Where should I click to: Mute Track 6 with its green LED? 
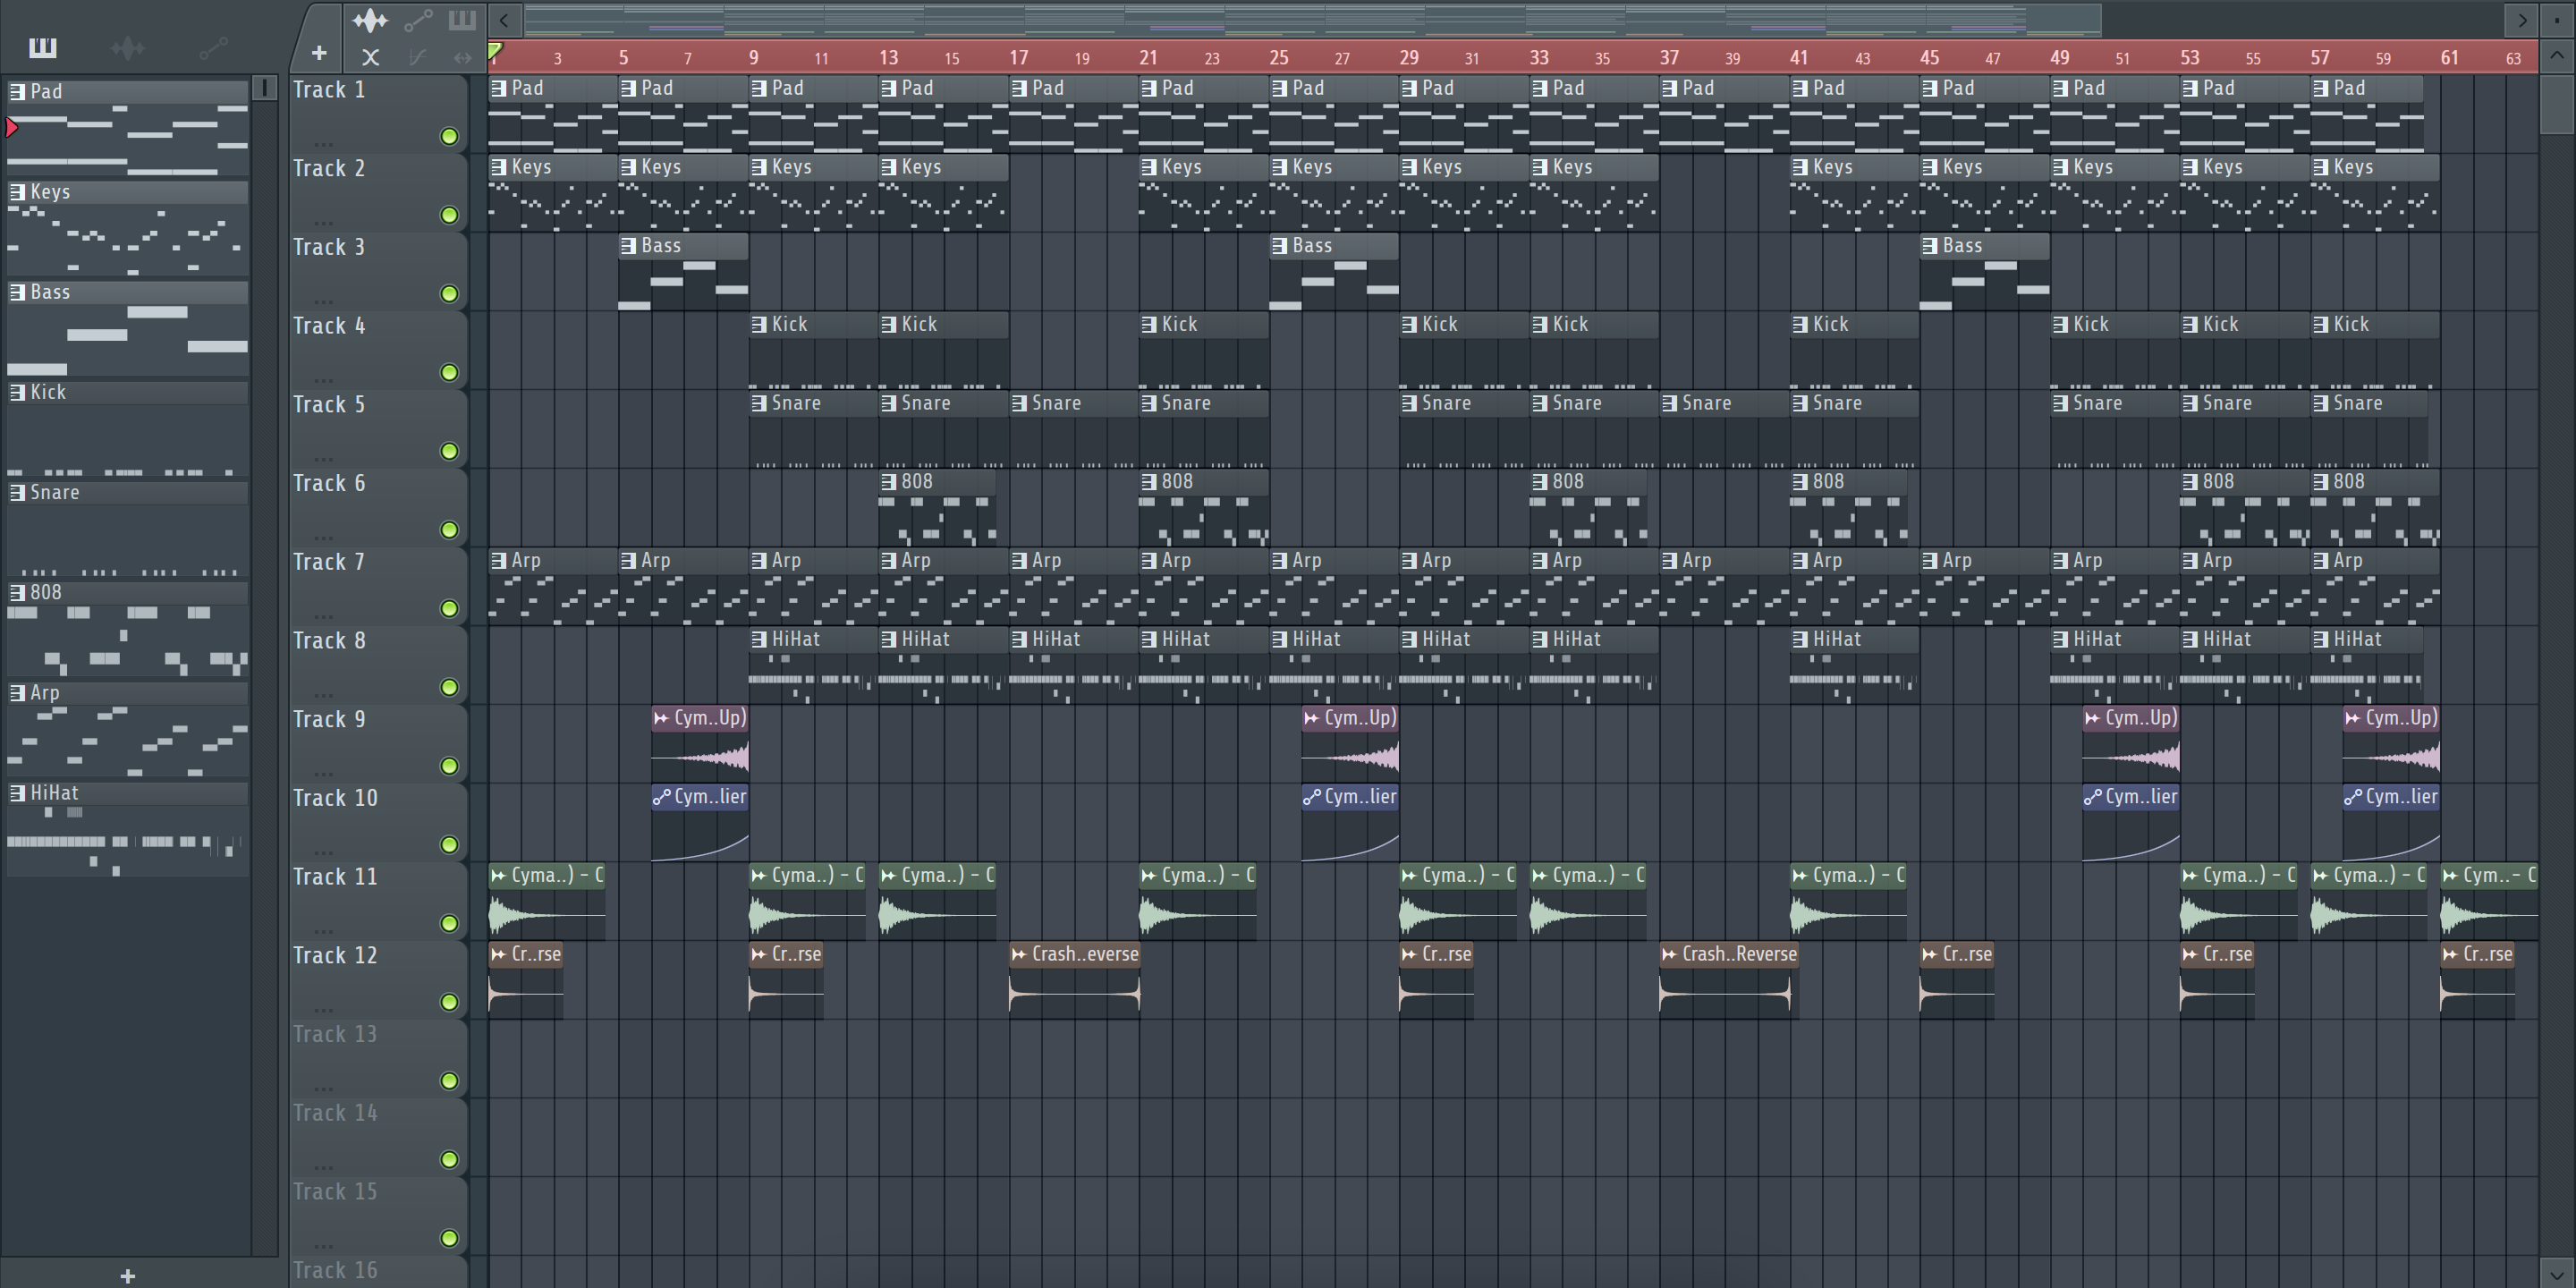pyautogui.click(x=450, y=530)
